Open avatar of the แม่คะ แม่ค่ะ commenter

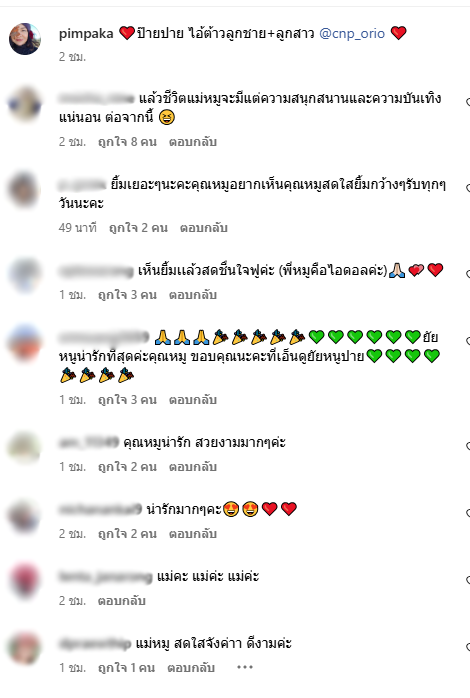pyautogui.click(x=25, y=581)
